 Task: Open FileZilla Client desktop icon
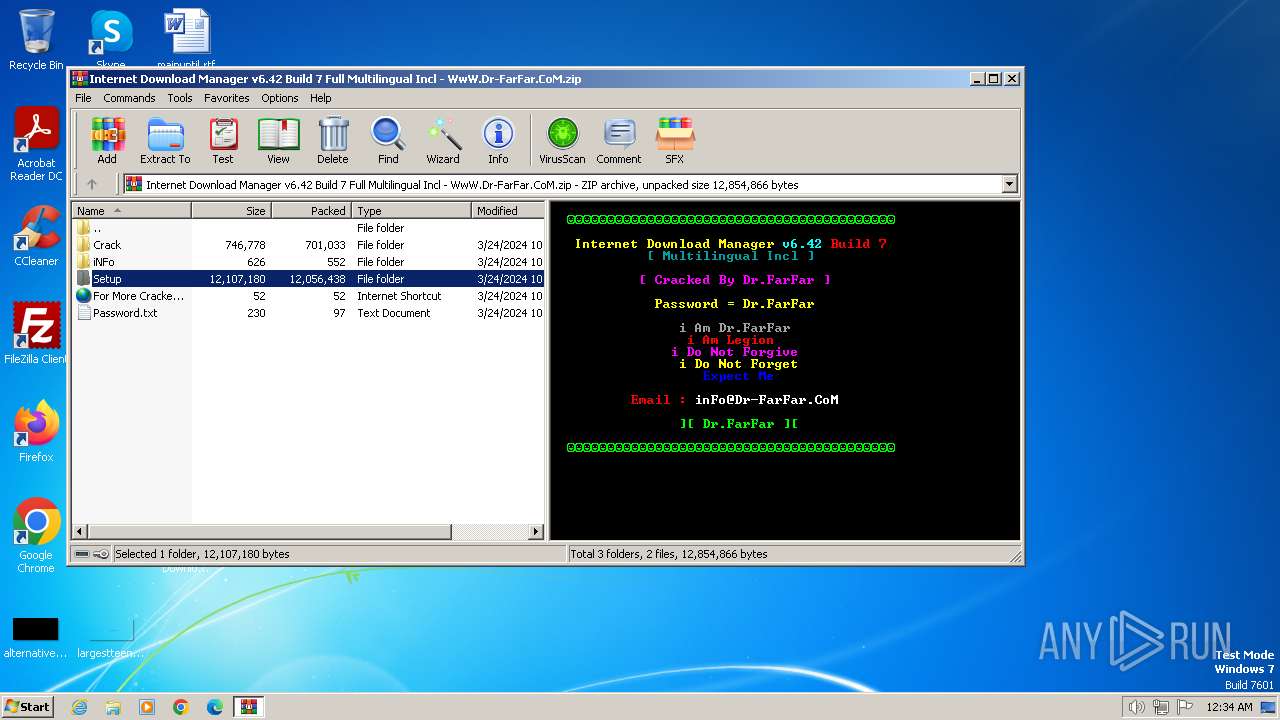pyautogui.click(x=36, y=334)
